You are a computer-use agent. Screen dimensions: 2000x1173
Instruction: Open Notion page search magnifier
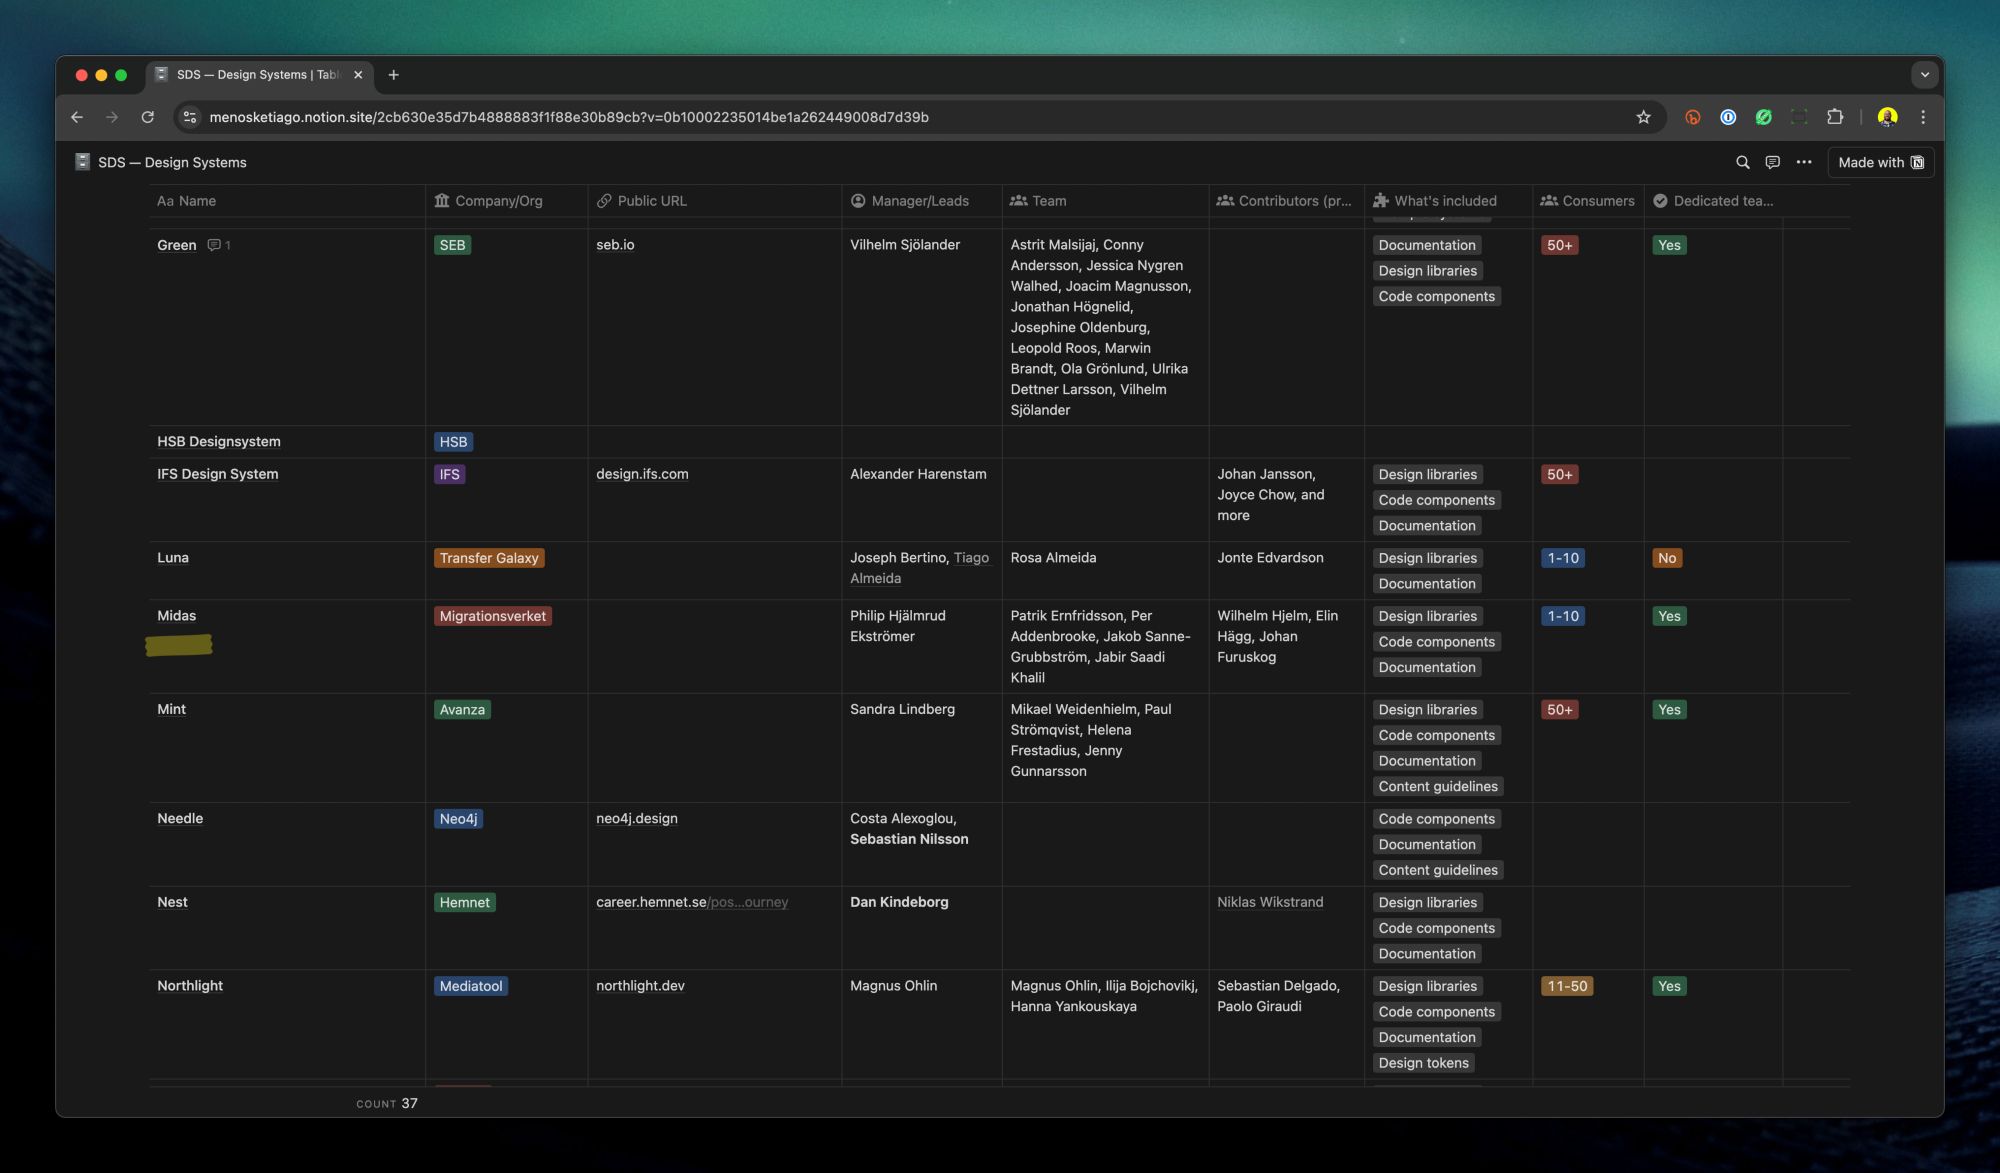coord(1743,162)
